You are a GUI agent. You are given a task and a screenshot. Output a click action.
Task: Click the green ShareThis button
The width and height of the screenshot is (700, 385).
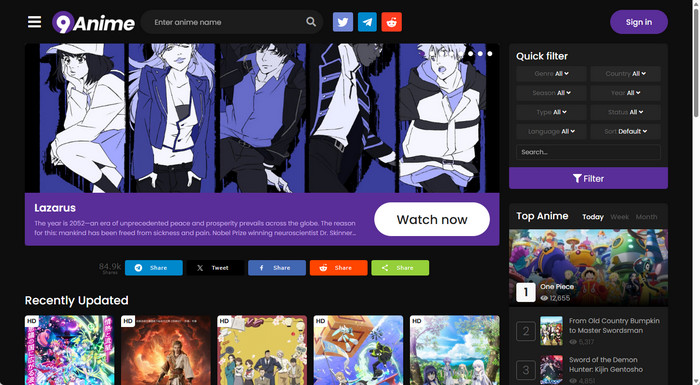point(400,268)
